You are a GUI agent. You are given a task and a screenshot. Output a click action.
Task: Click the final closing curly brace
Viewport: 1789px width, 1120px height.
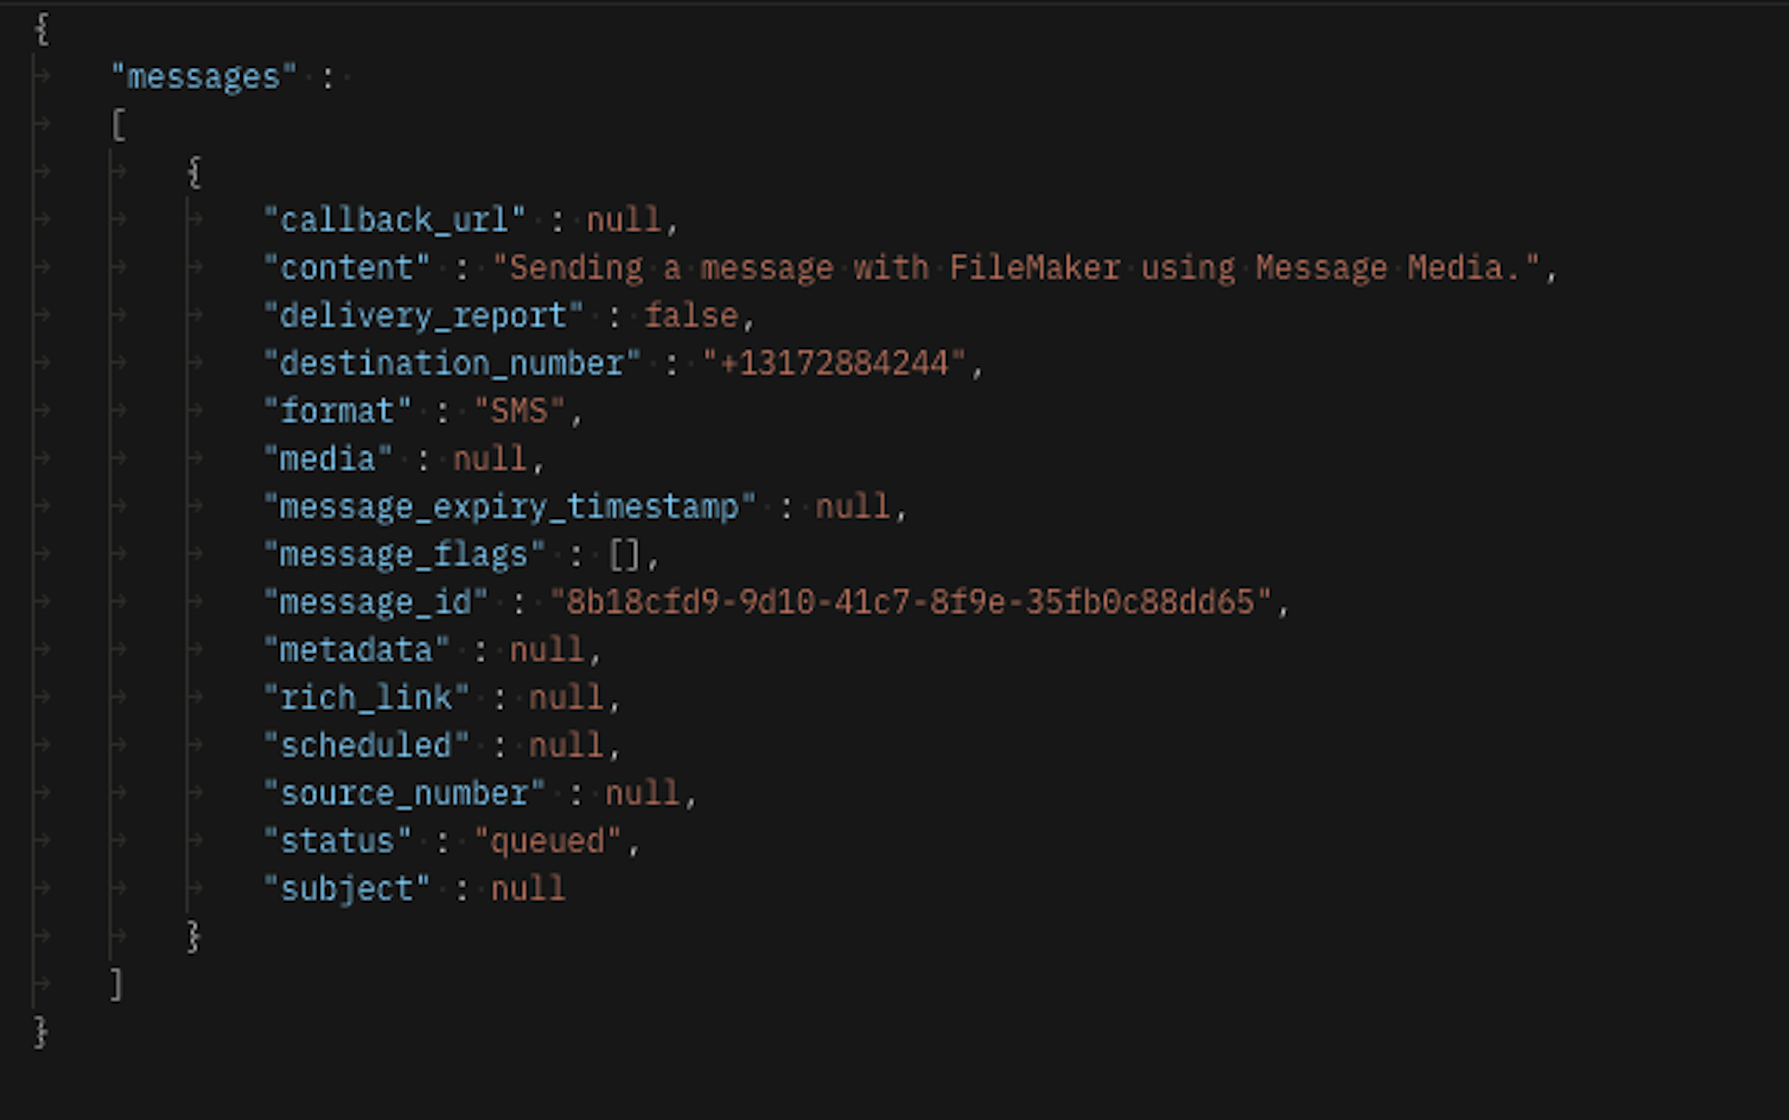click(41, 1032)
